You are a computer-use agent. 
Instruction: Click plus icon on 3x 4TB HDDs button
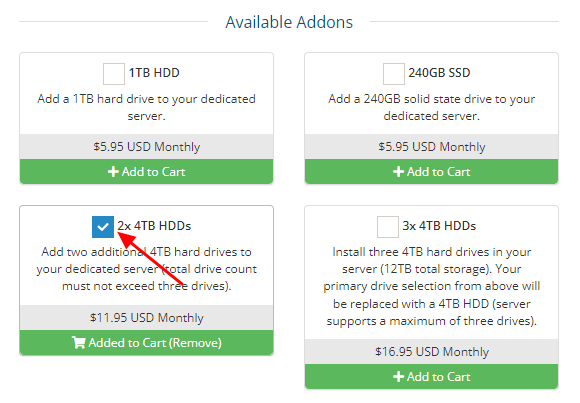398,377
